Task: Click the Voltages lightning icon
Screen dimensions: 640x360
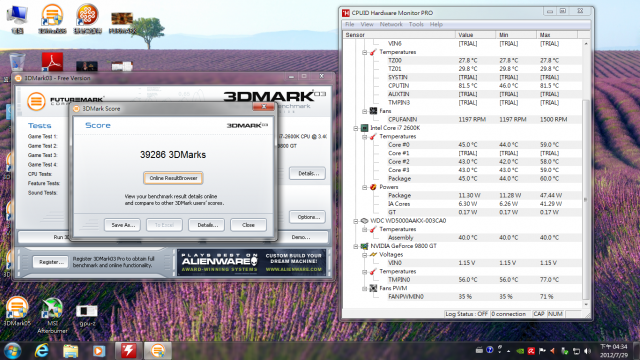Action: (x=373, y=255)
